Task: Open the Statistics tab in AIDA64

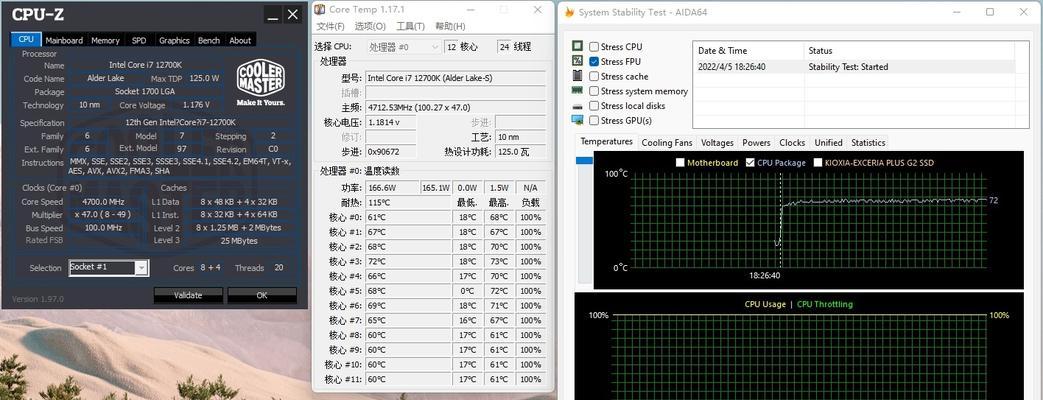Action: coord(868,142)
